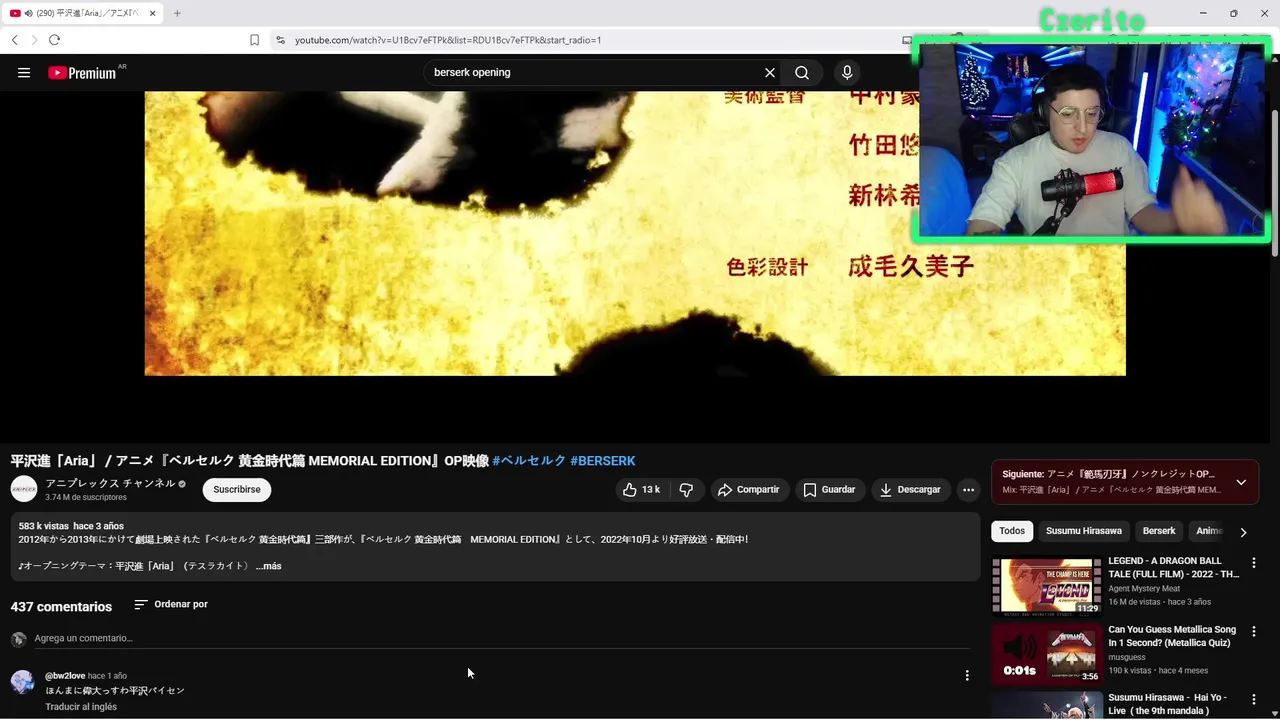Viewport: 1280px width, 720px height.
Task: Click the address bar URL
Action: tap(448, 40)
